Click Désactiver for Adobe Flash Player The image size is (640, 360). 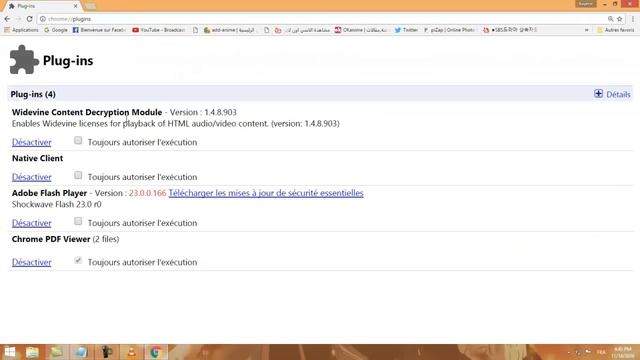click(x=31, y=223)
